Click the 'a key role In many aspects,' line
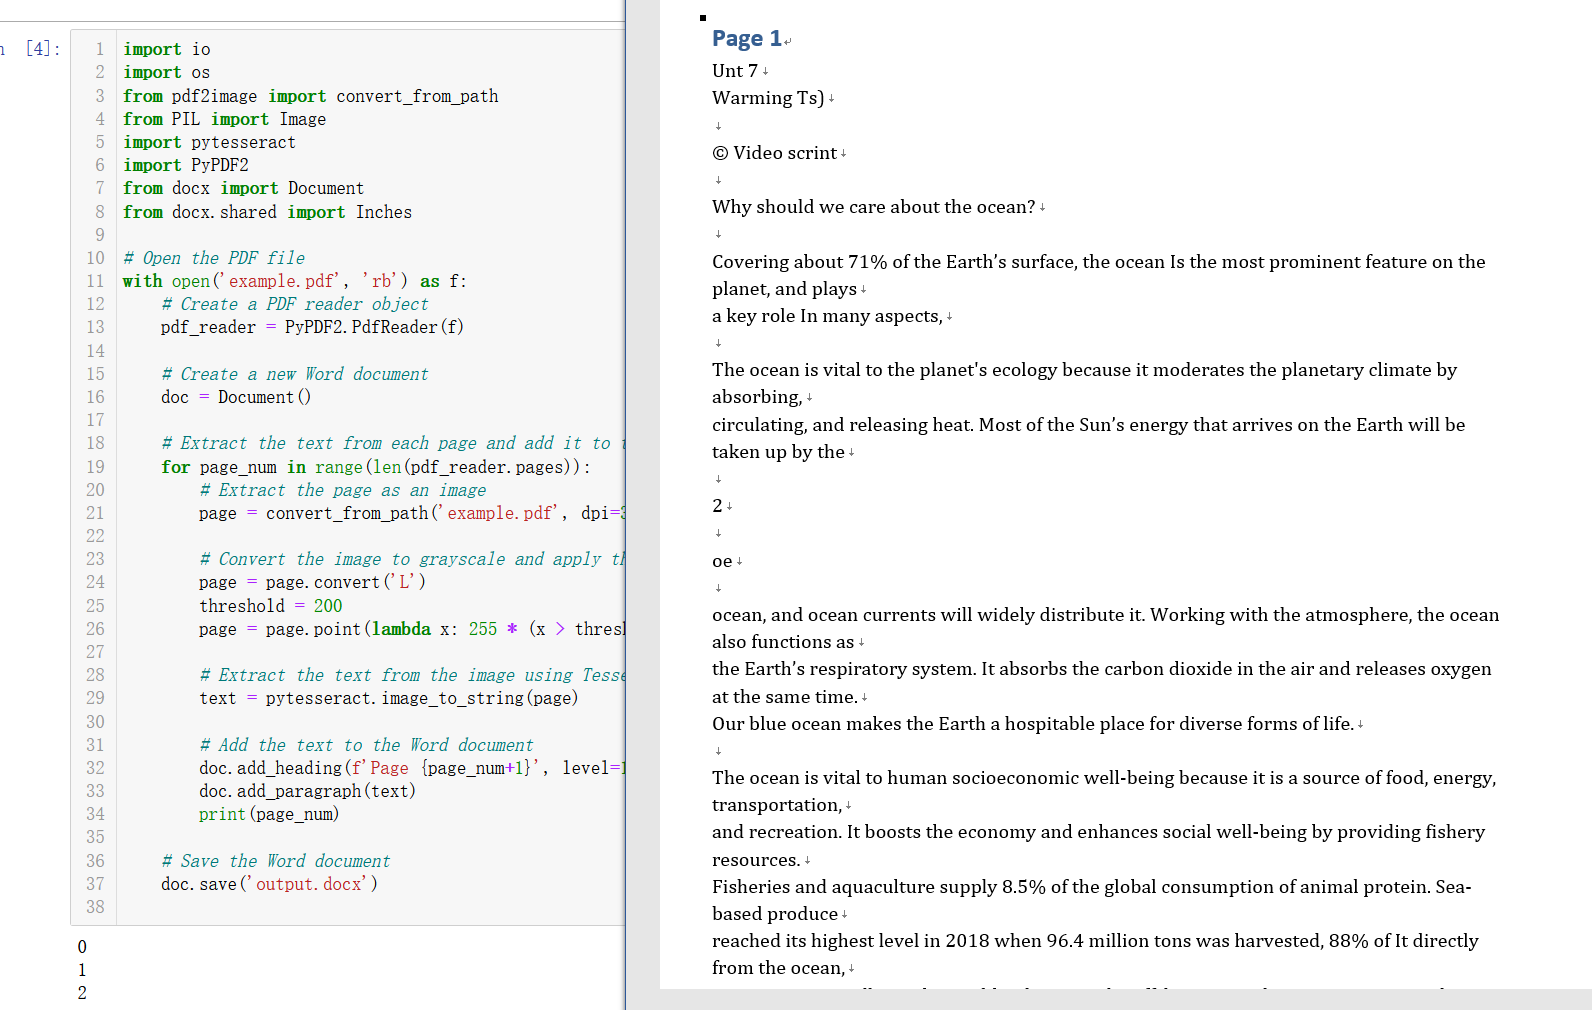This screenshot has width=1592, height=1010. click(x=827, y=316)
